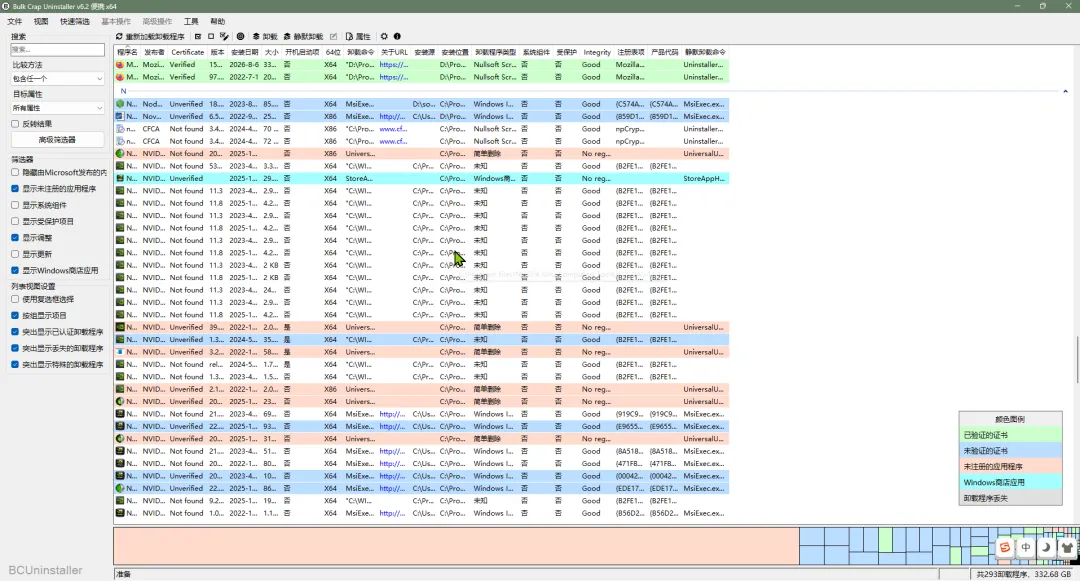Viewport: 1080px width, 581px height.
Task: Click the pencil edit toolbar icon
Action: 333,36
